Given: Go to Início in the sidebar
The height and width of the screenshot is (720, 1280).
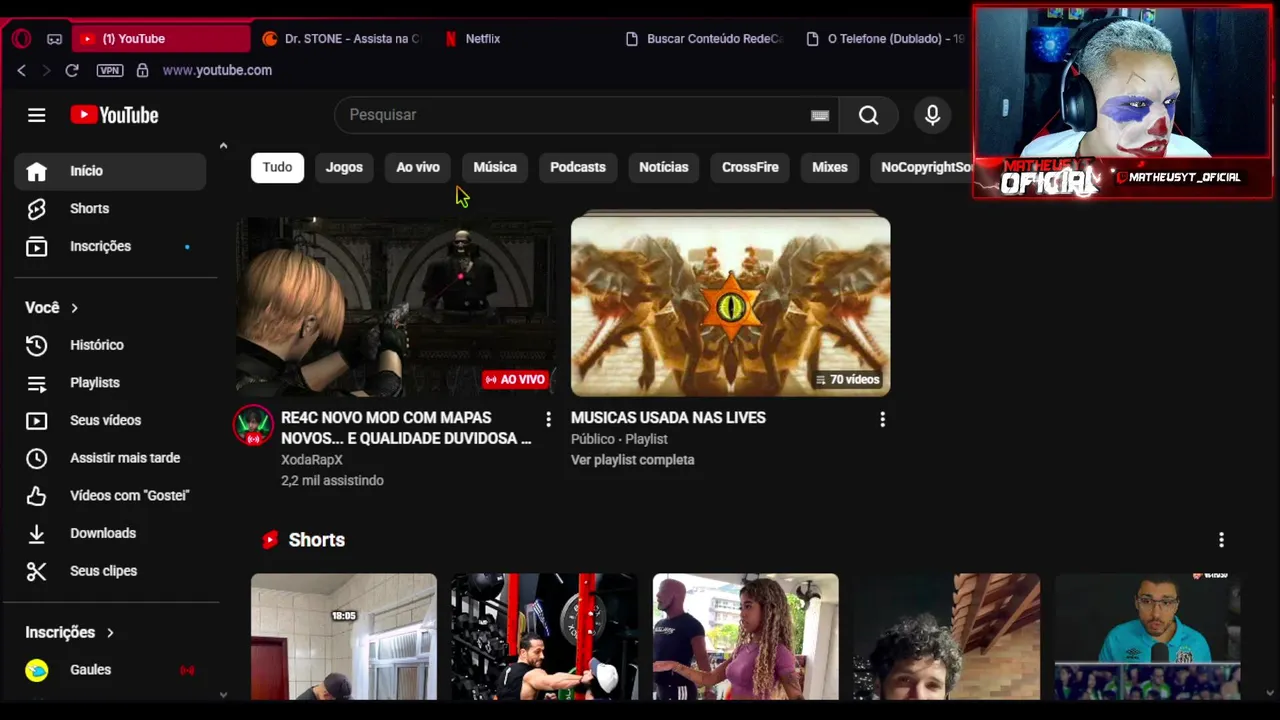Looking at the screenshot, I should 110,171.
